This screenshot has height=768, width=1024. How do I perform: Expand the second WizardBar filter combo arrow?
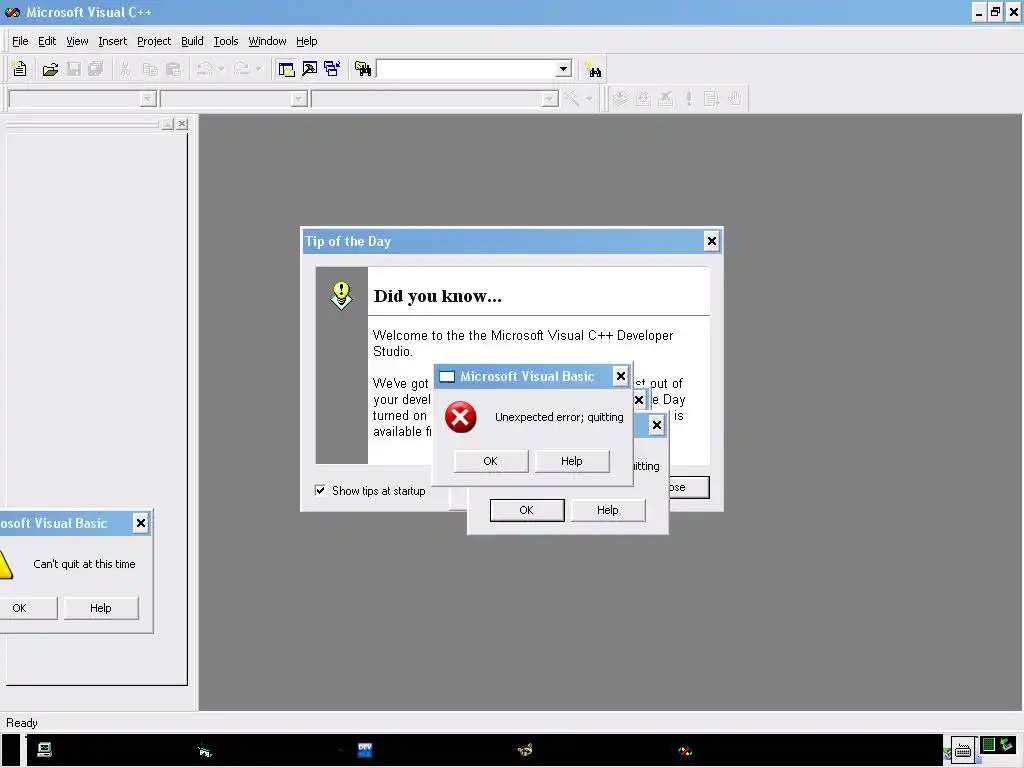(299, 99)
